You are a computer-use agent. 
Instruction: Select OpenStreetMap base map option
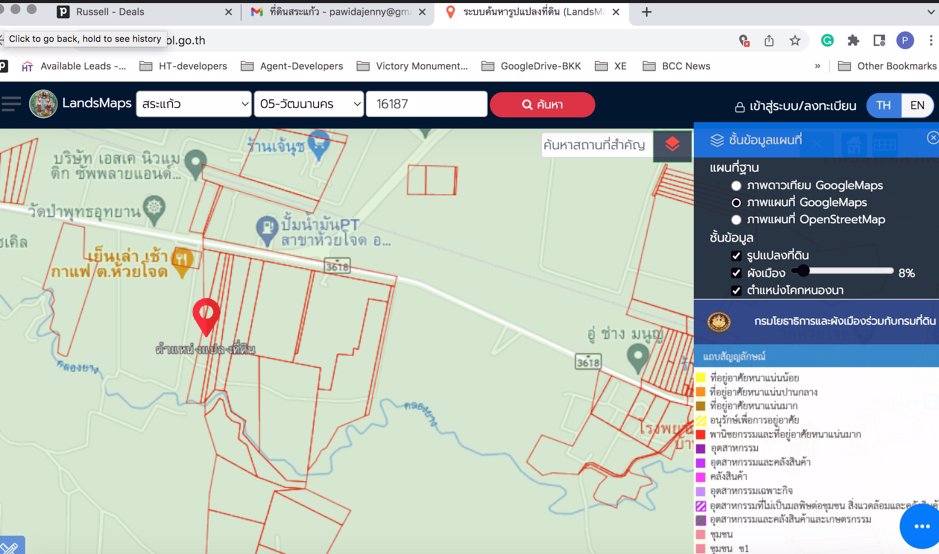pyautogui.click(x=737, y=220)
